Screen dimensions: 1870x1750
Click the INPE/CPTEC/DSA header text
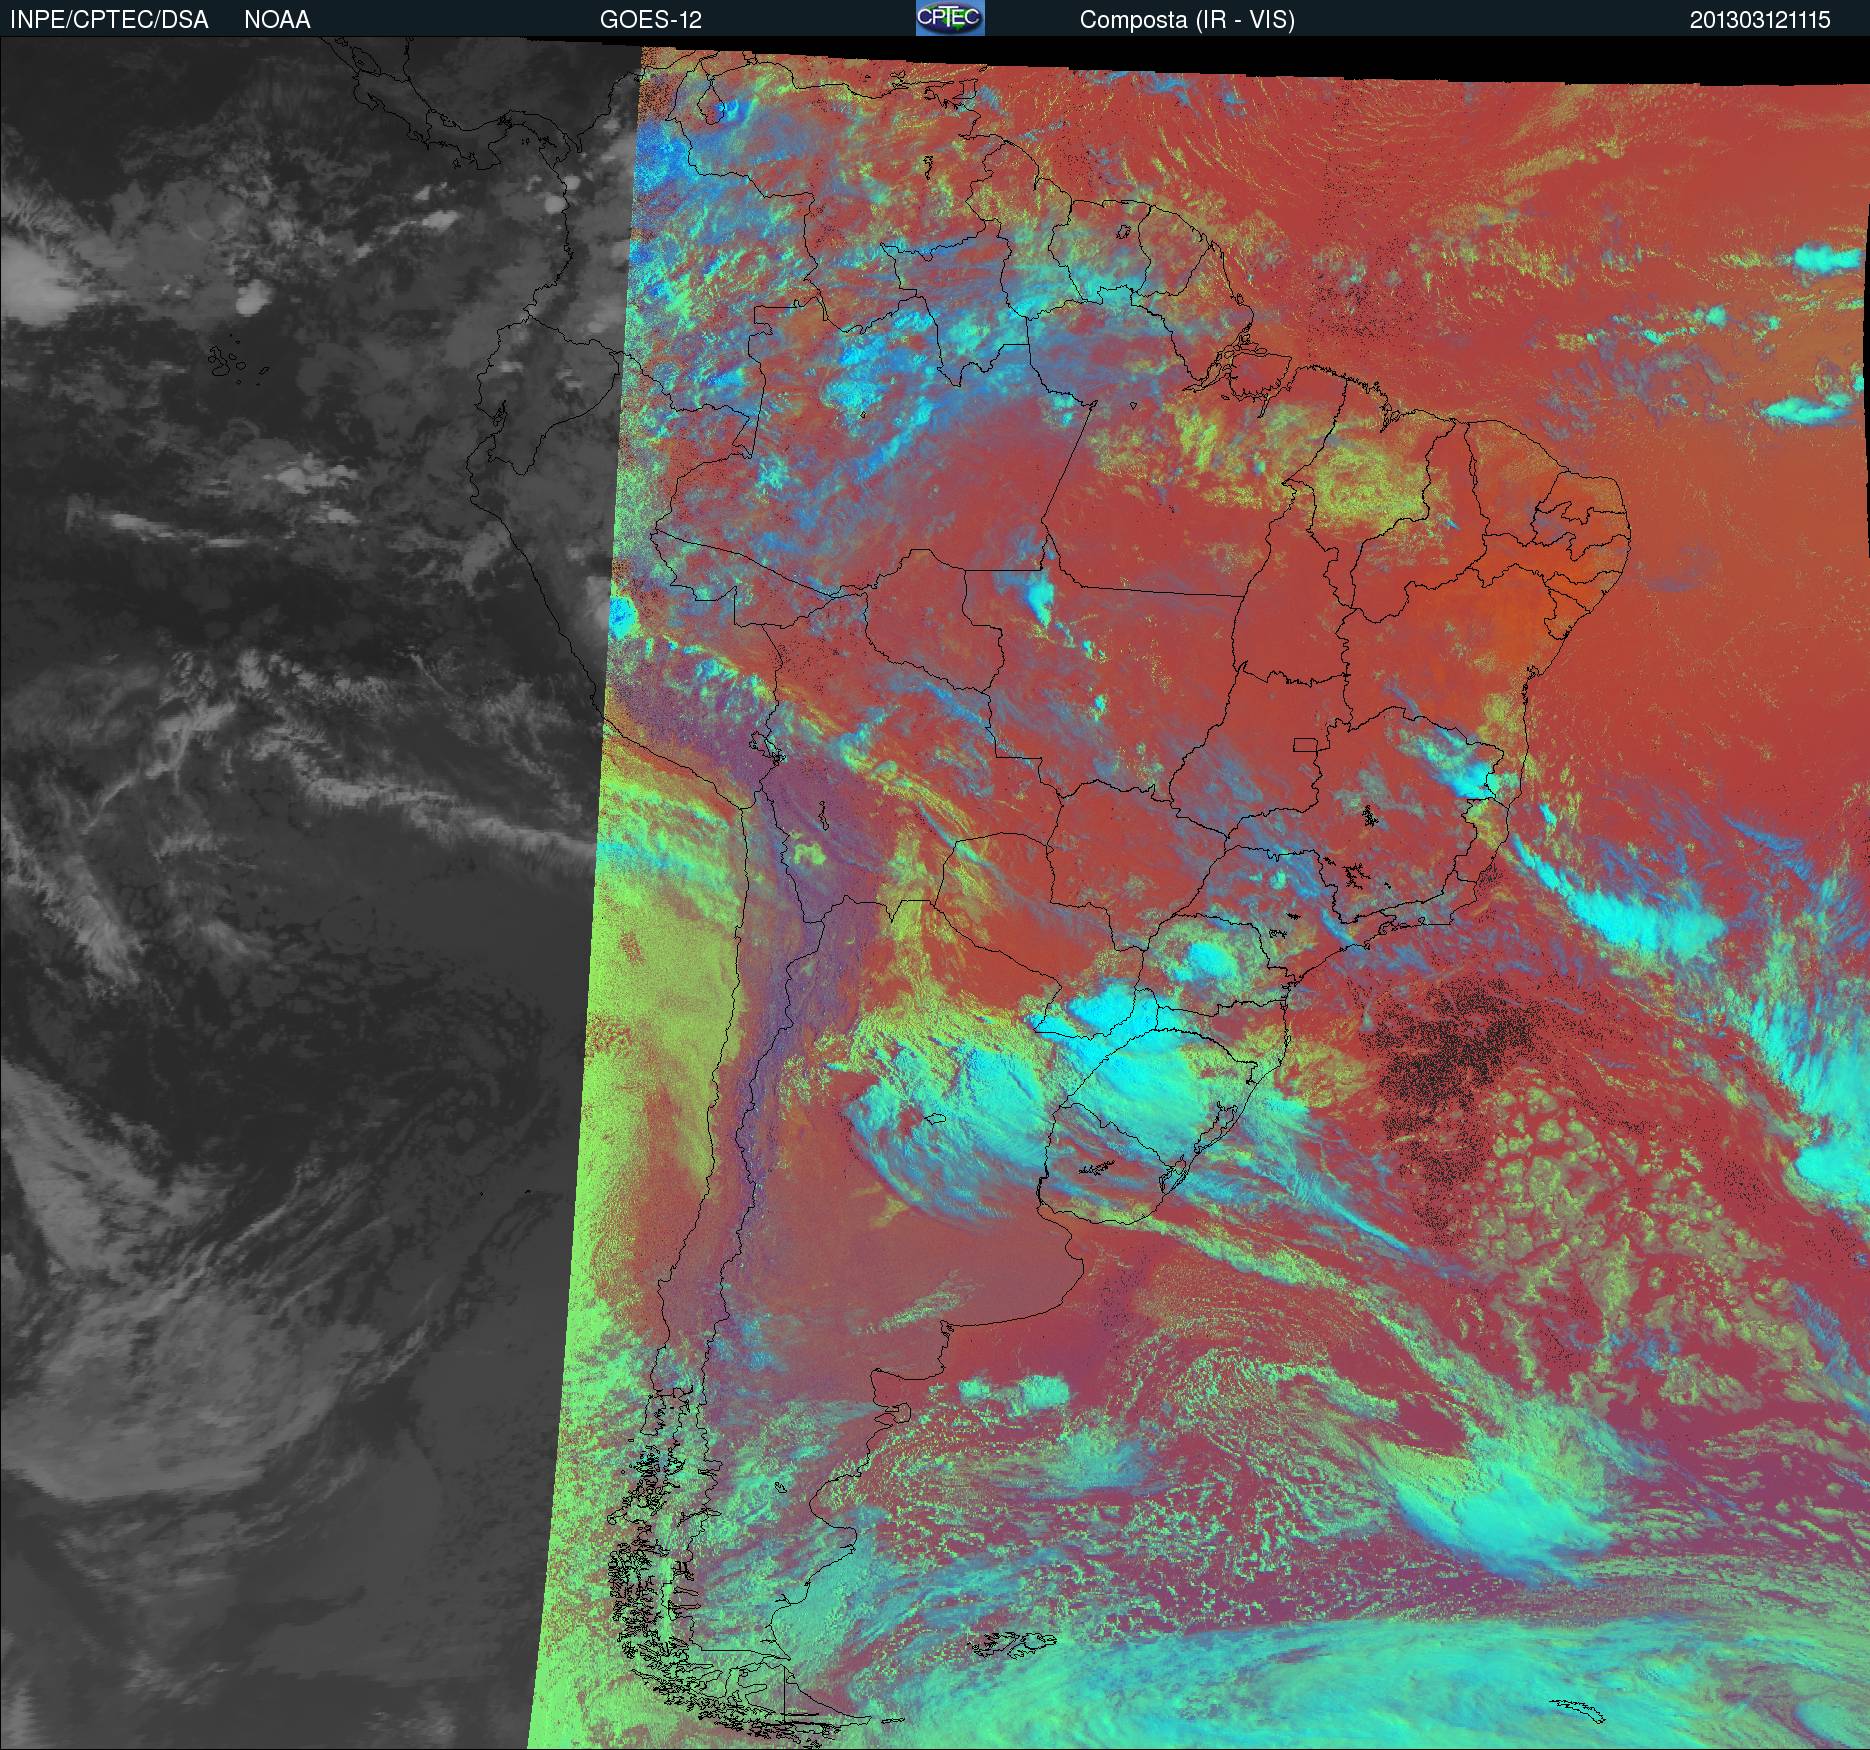(x=108, y=20)
